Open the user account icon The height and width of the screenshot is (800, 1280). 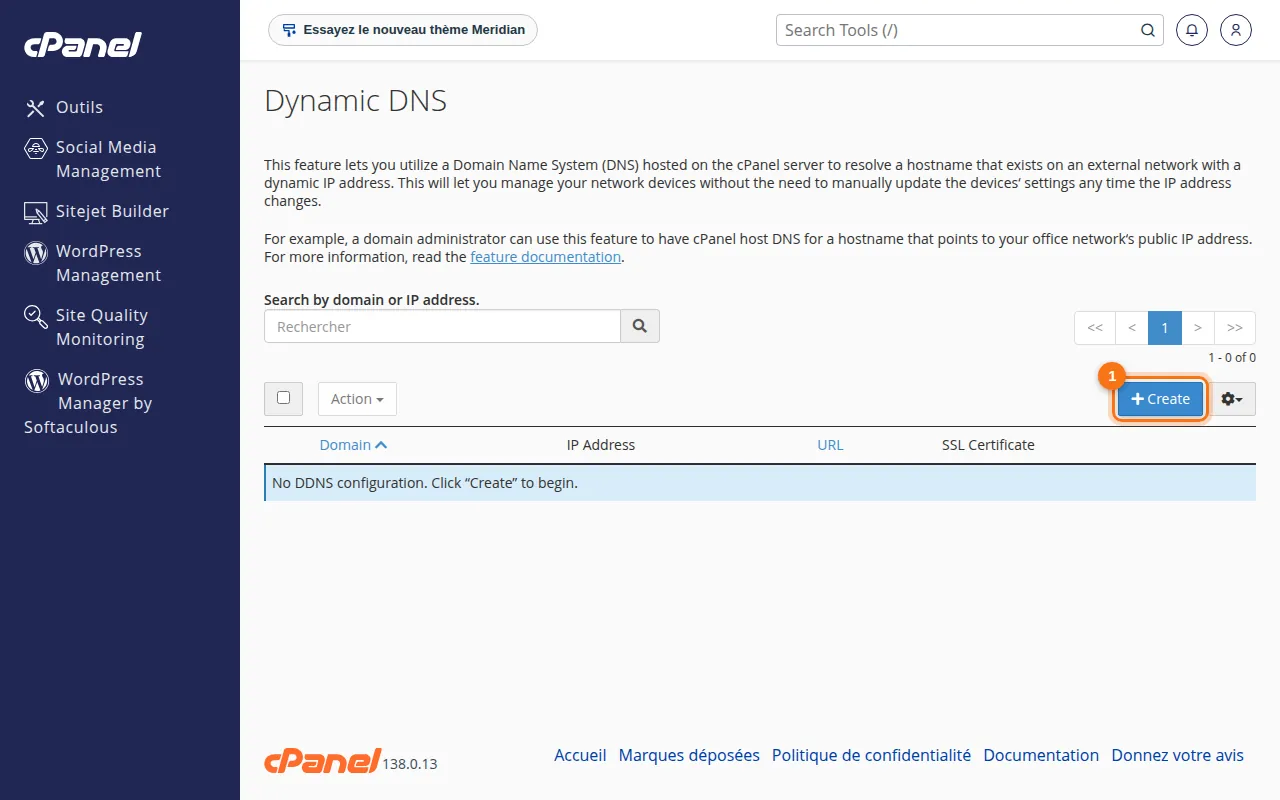(1236, 30)
